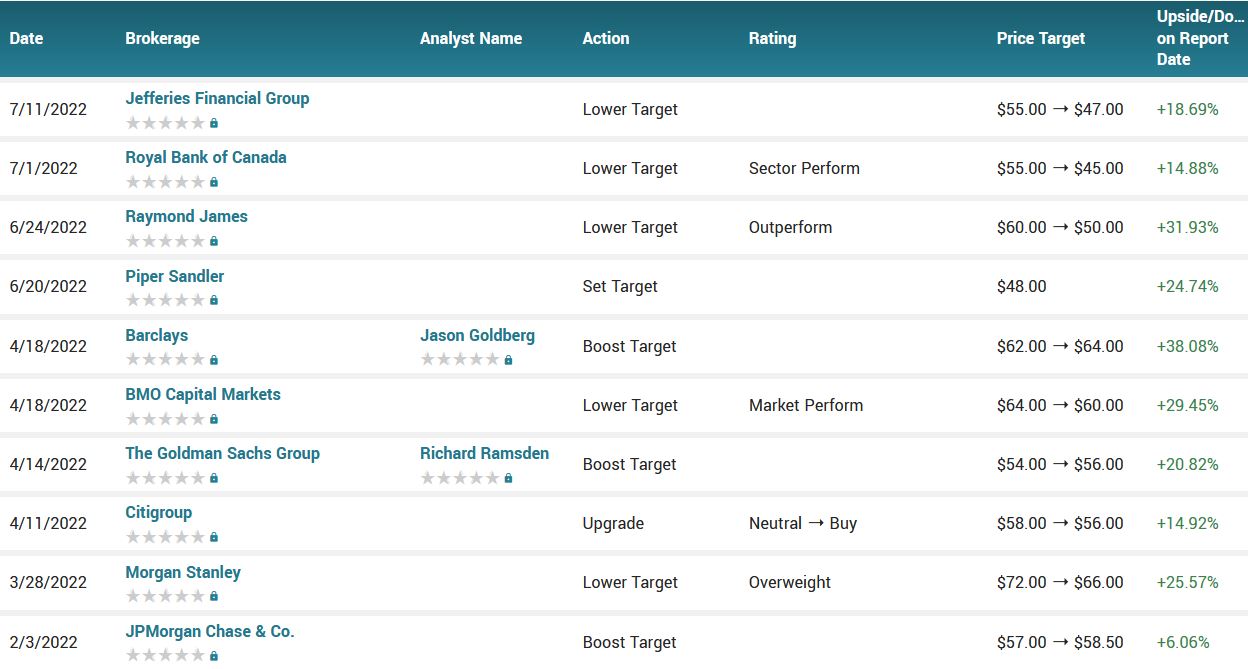Sort by Upside/Downside on Report Date header
The width and height of the screenshot is (1248, 669).
point(1200,38)
